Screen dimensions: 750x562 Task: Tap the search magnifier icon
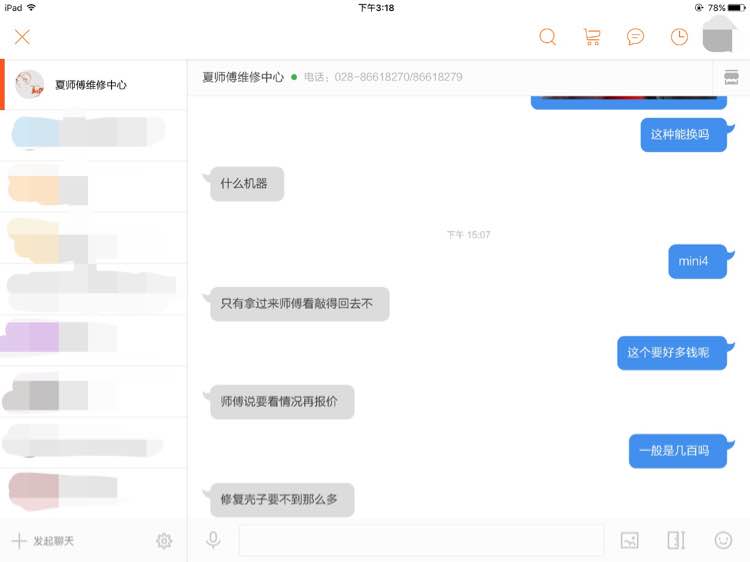[548, 37]
